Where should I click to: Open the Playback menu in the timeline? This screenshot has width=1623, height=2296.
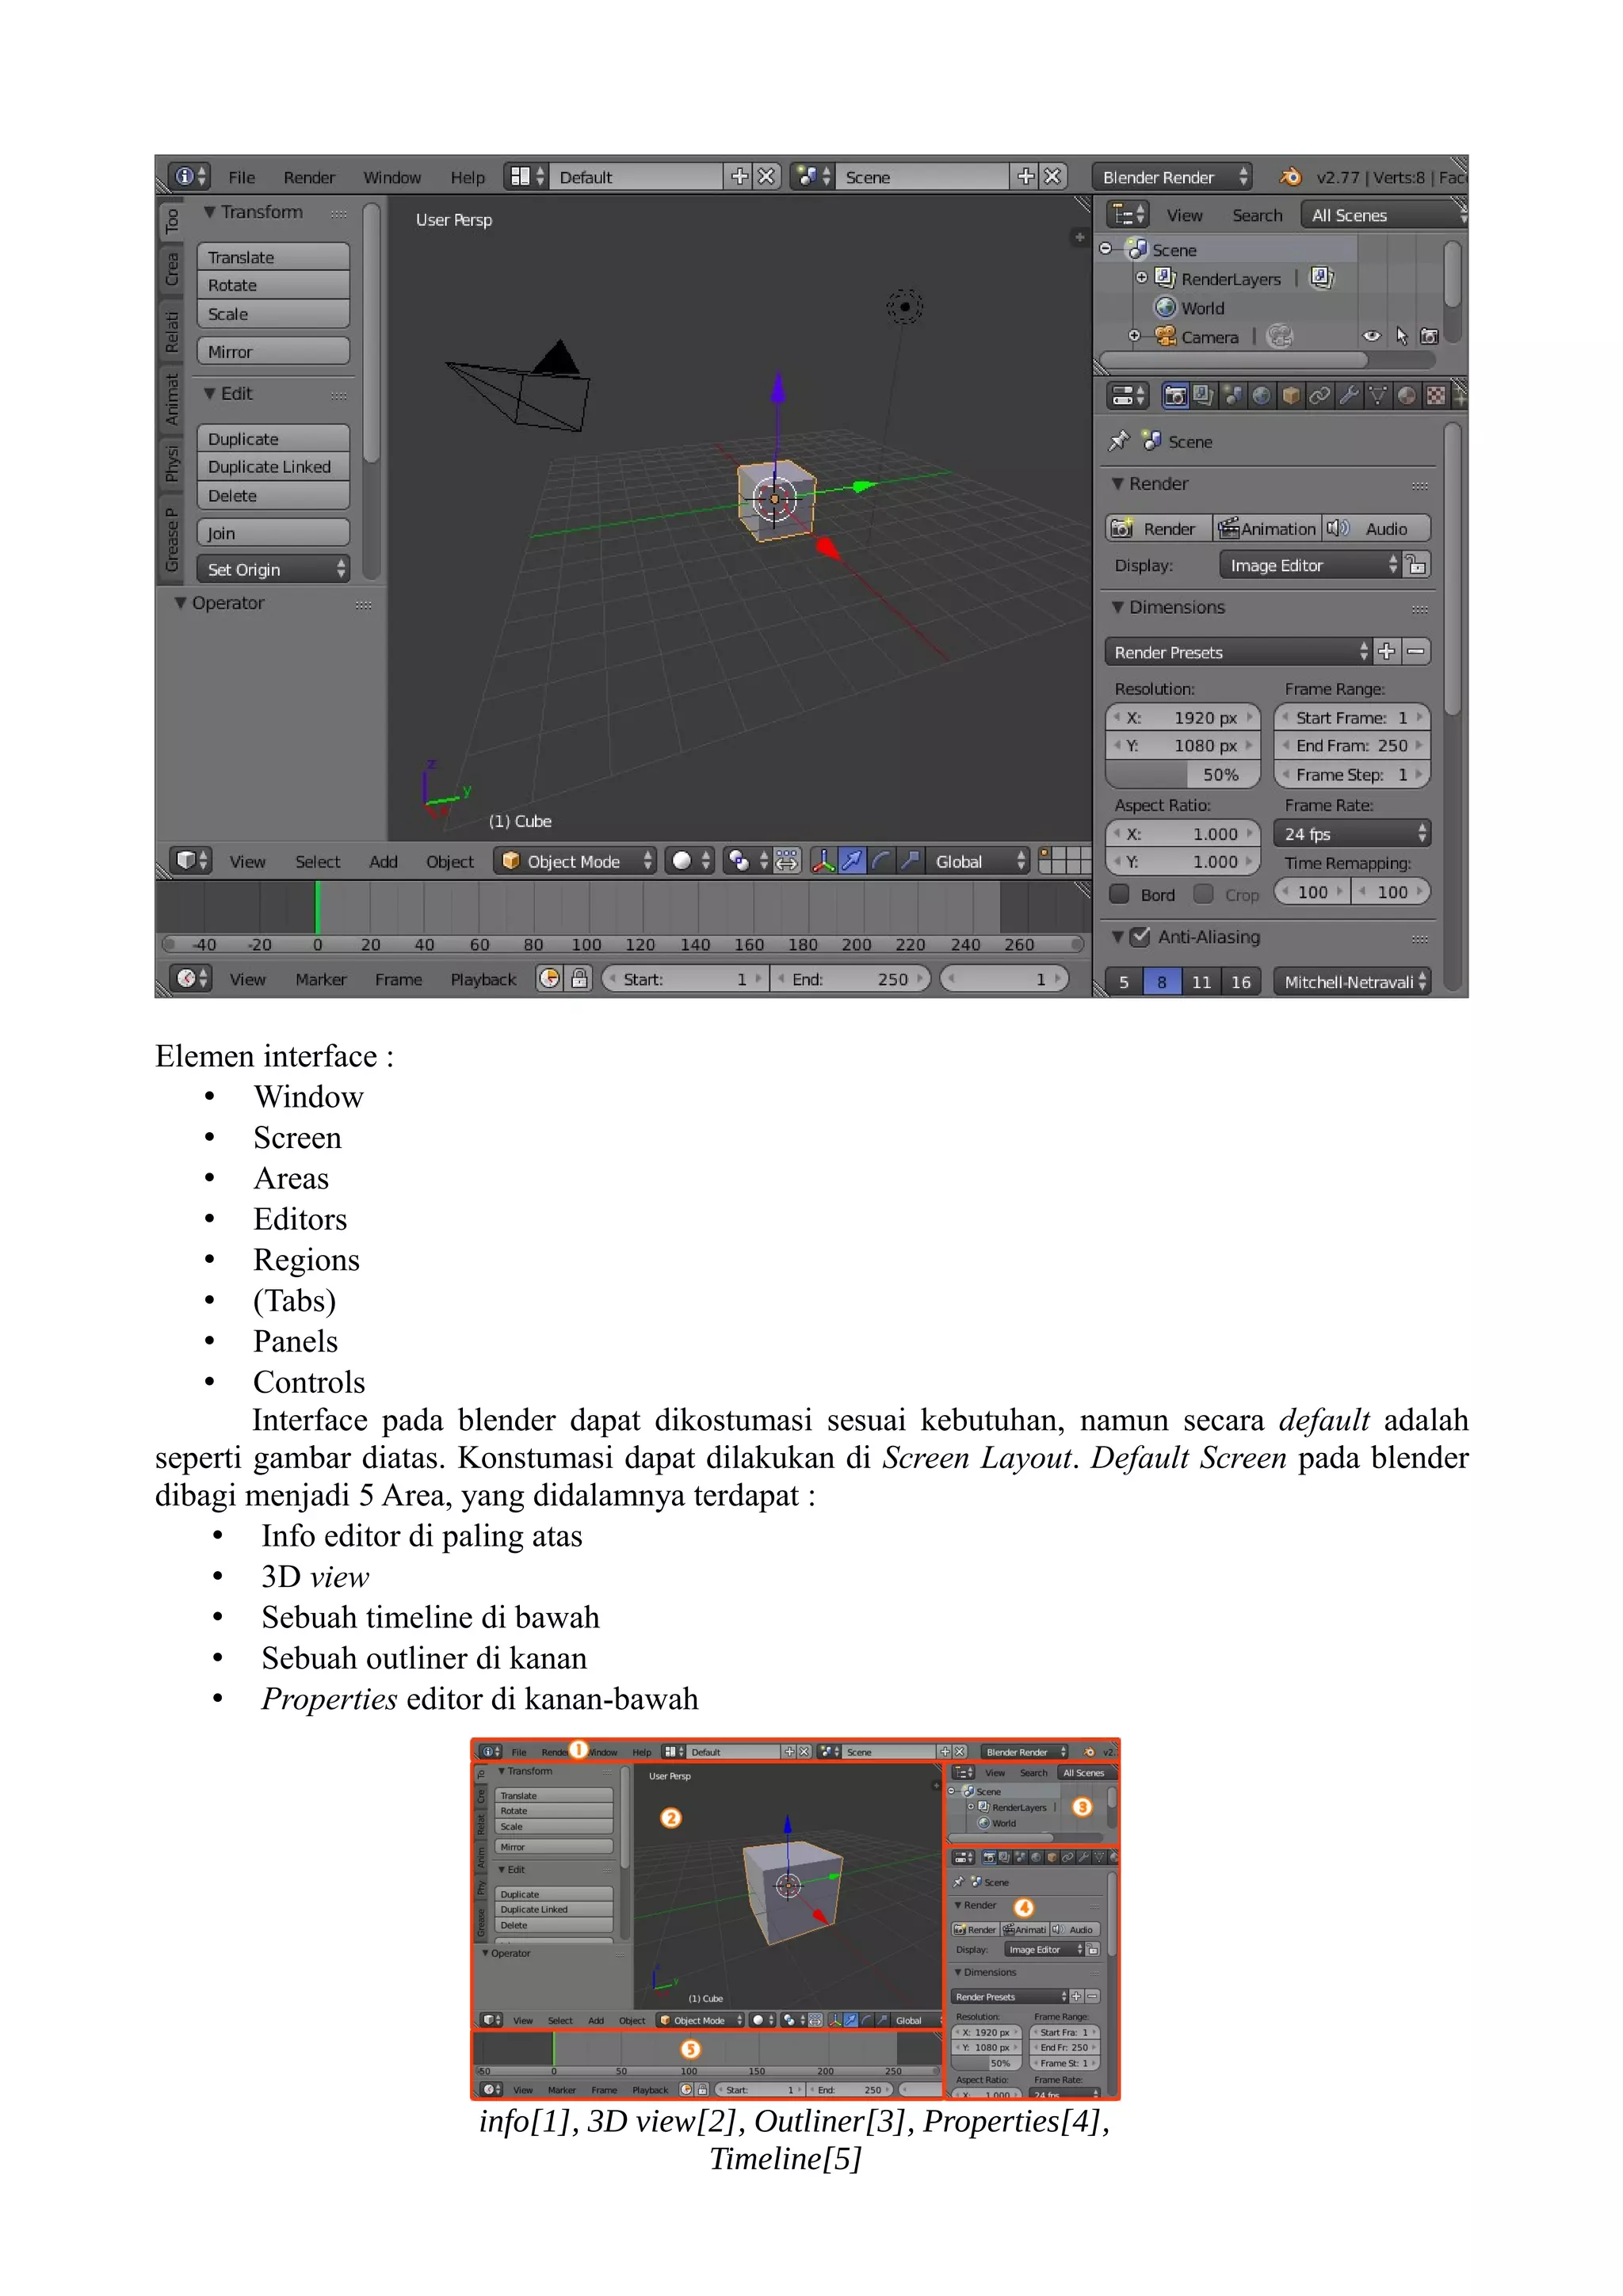tap(483, 979)
